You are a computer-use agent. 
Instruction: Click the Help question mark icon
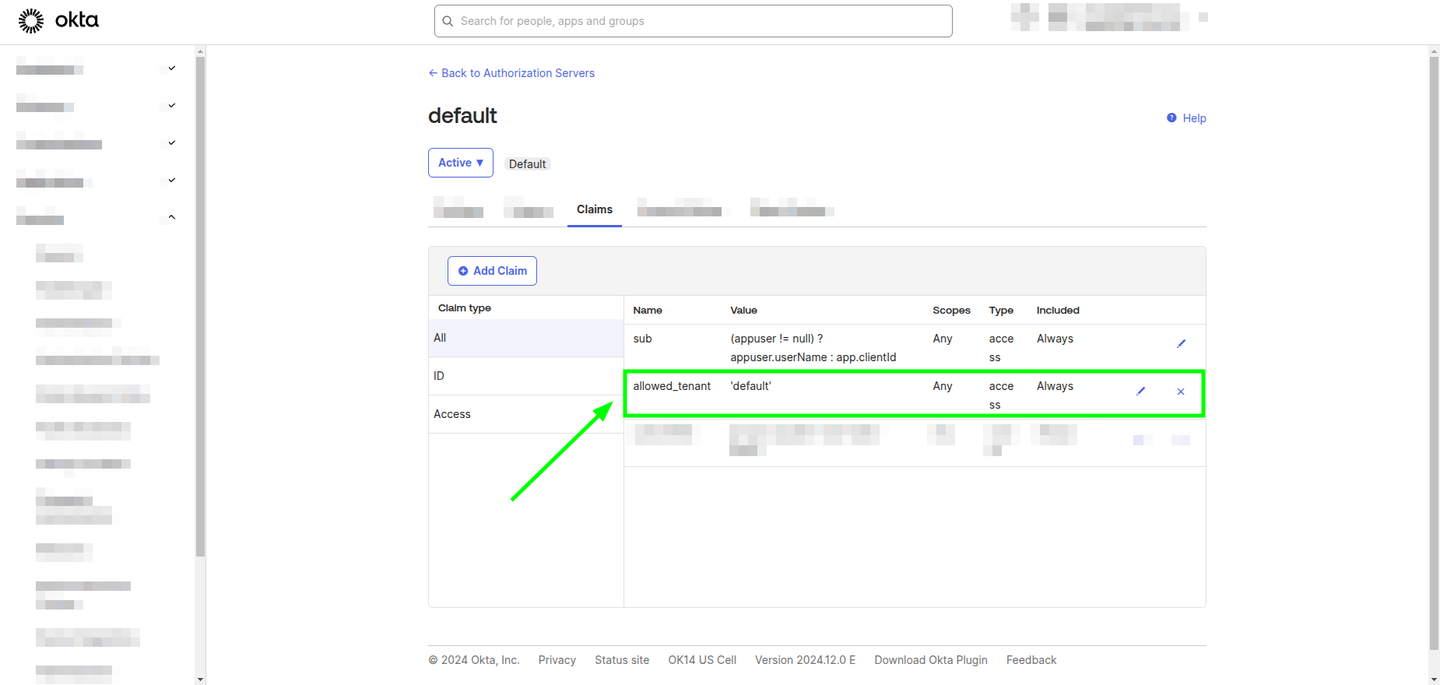coord(1172,117)
